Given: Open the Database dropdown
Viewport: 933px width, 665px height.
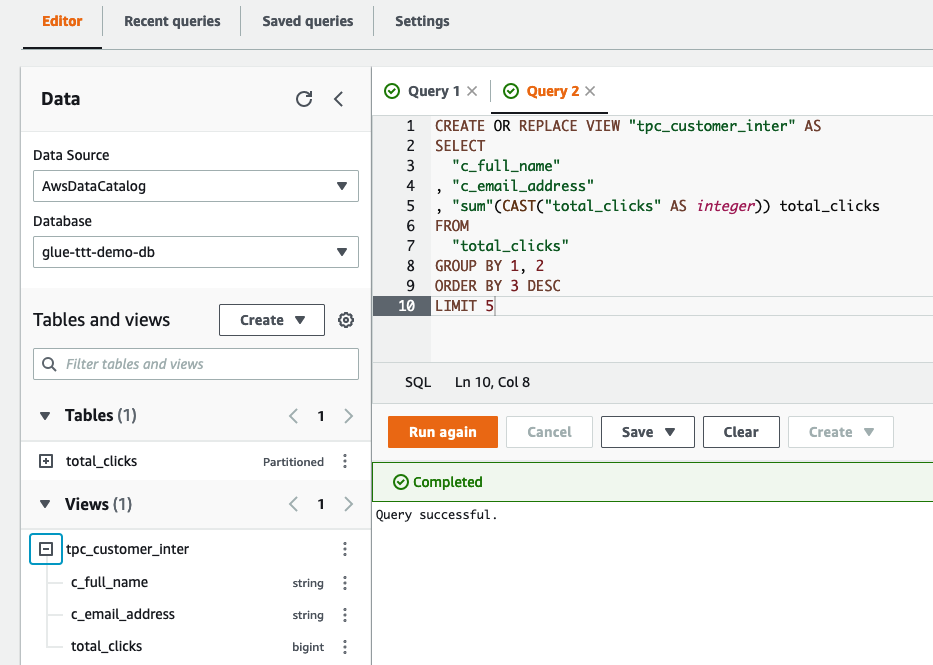Looking at the screenshot, I should (196, 252).
